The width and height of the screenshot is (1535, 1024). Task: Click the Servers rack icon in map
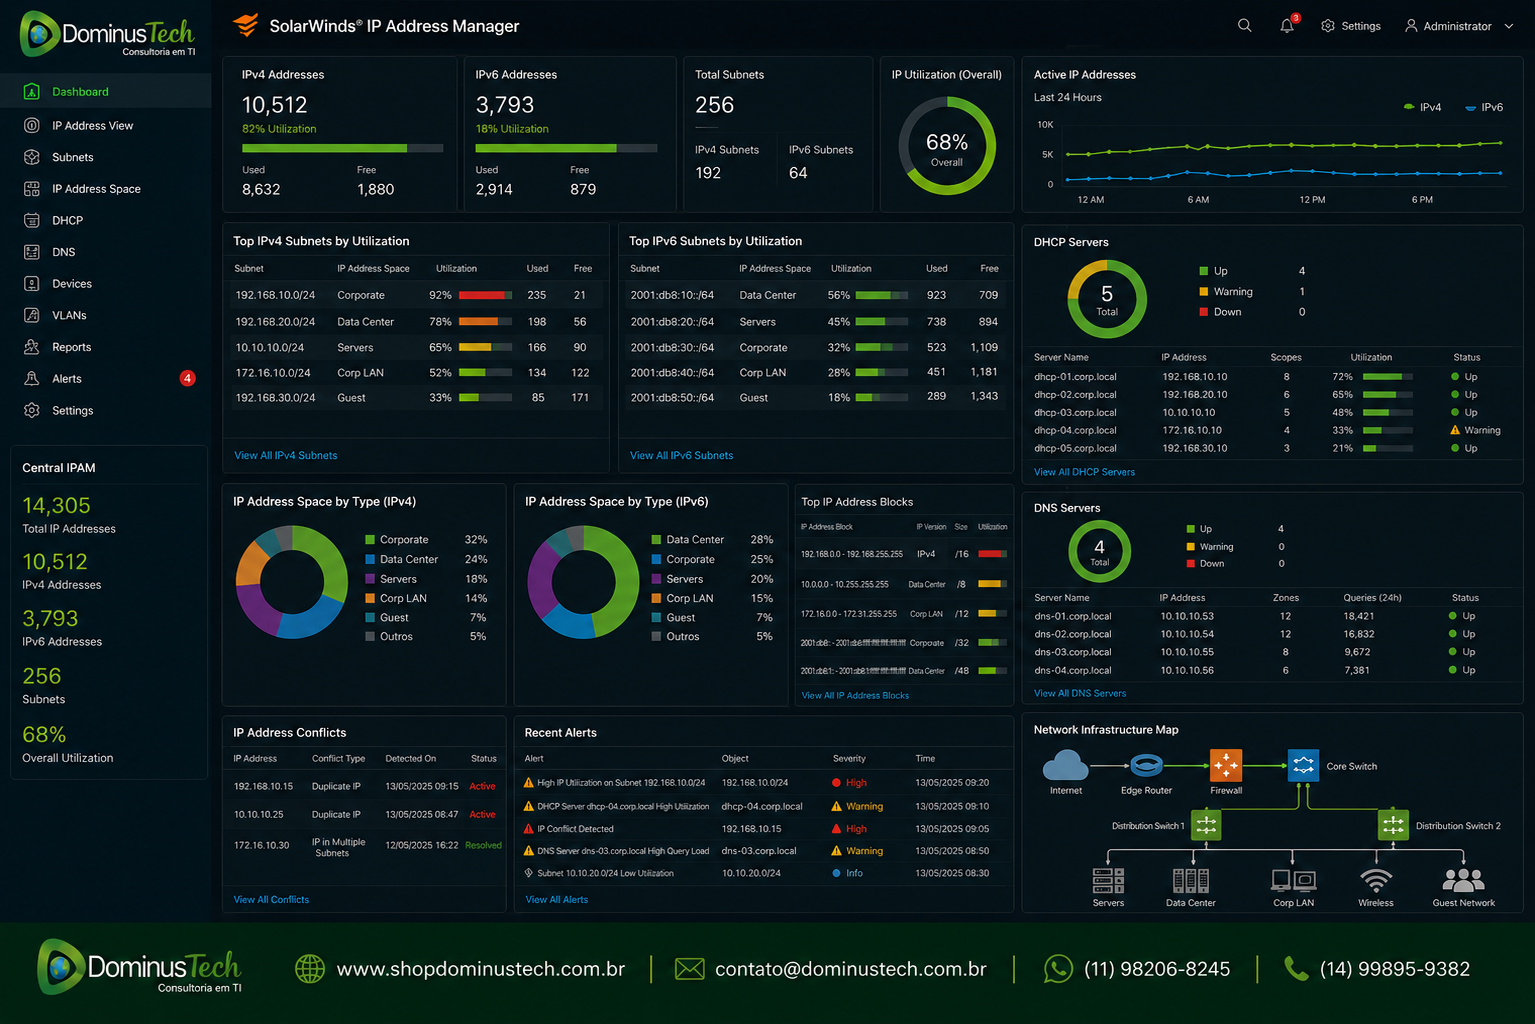(1108, 880)
